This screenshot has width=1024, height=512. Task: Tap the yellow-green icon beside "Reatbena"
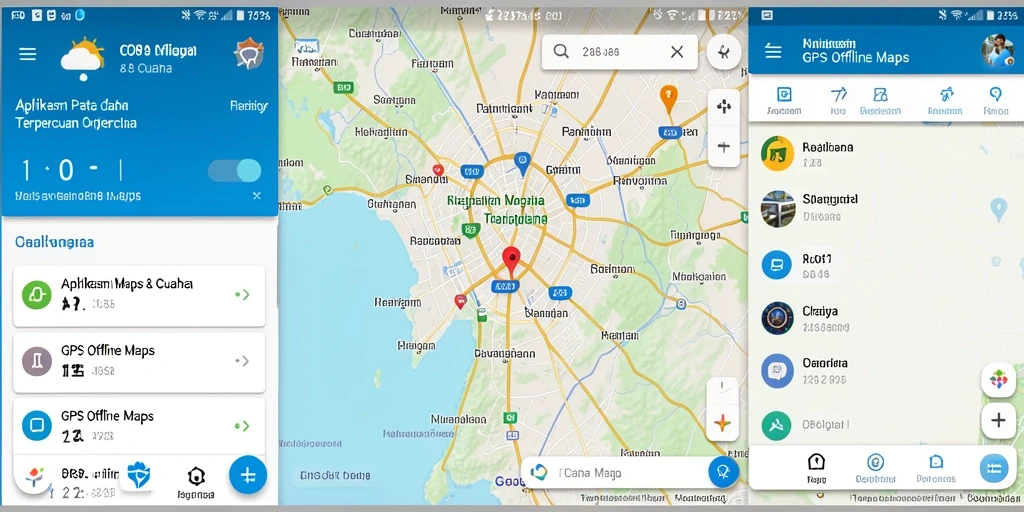(777, 153)
